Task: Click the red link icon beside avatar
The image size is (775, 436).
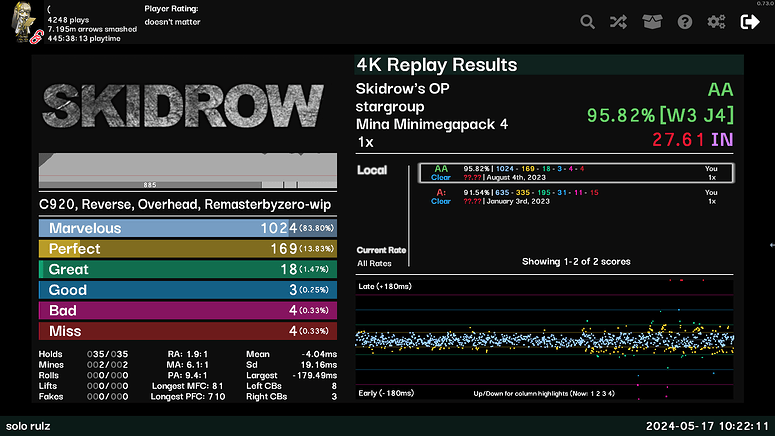Action: coord(37,37)
